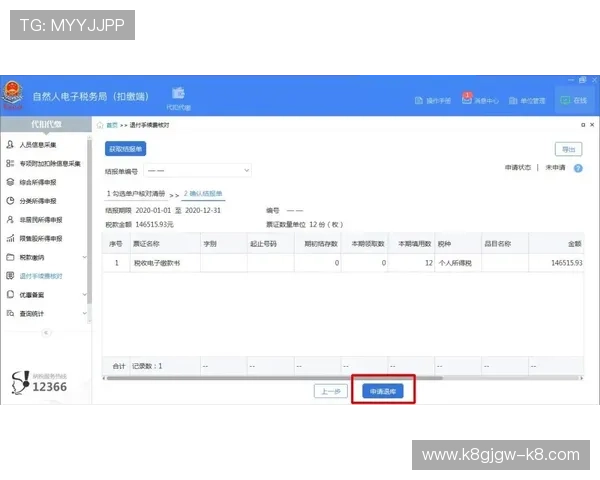The image size is (600, 480).
Task: Click the 上一步 button
Action: 331,392
